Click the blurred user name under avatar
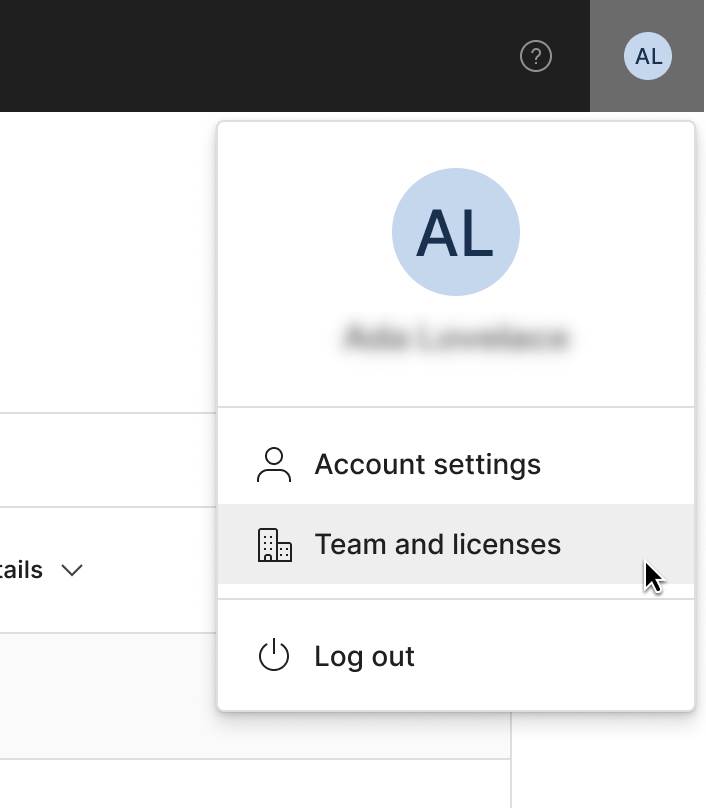Screen dimensions: 706x808 click(456, 338)
